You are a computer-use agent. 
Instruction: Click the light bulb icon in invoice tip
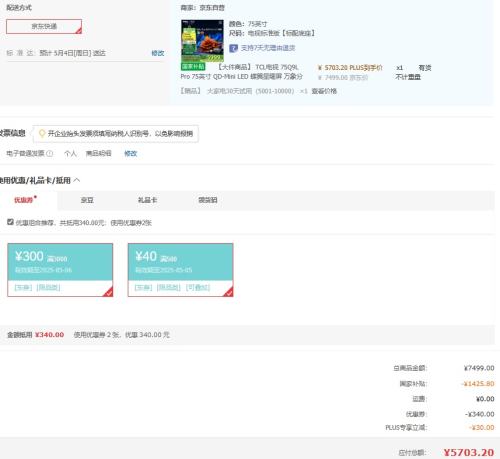pyautogui.click(x=42, y=134)
